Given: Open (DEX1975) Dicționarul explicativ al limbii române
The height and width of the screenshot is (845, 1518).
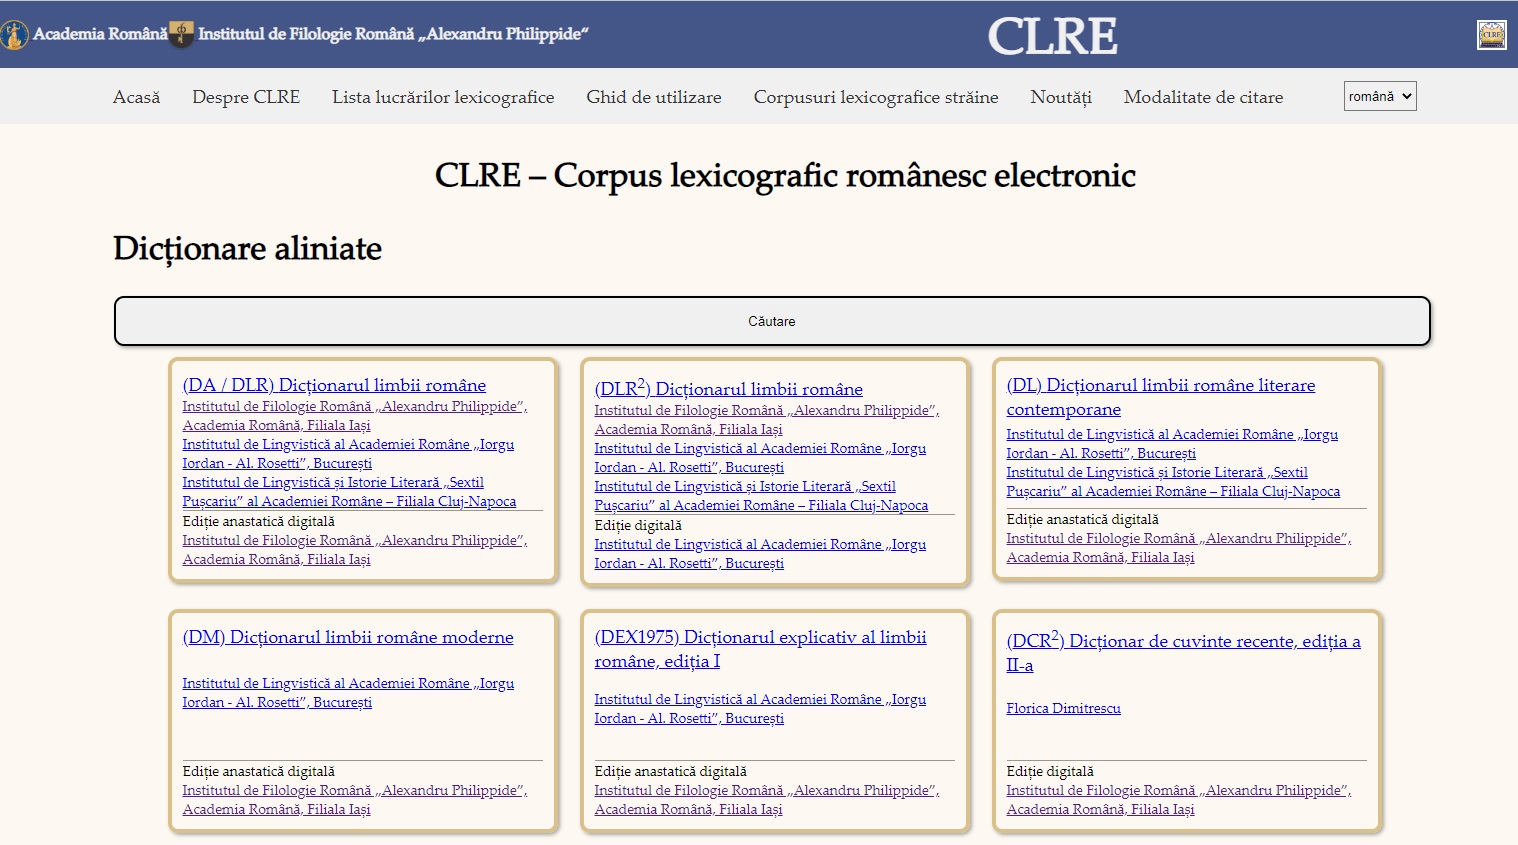Looking at the screenshot, I should click(760, 649).
